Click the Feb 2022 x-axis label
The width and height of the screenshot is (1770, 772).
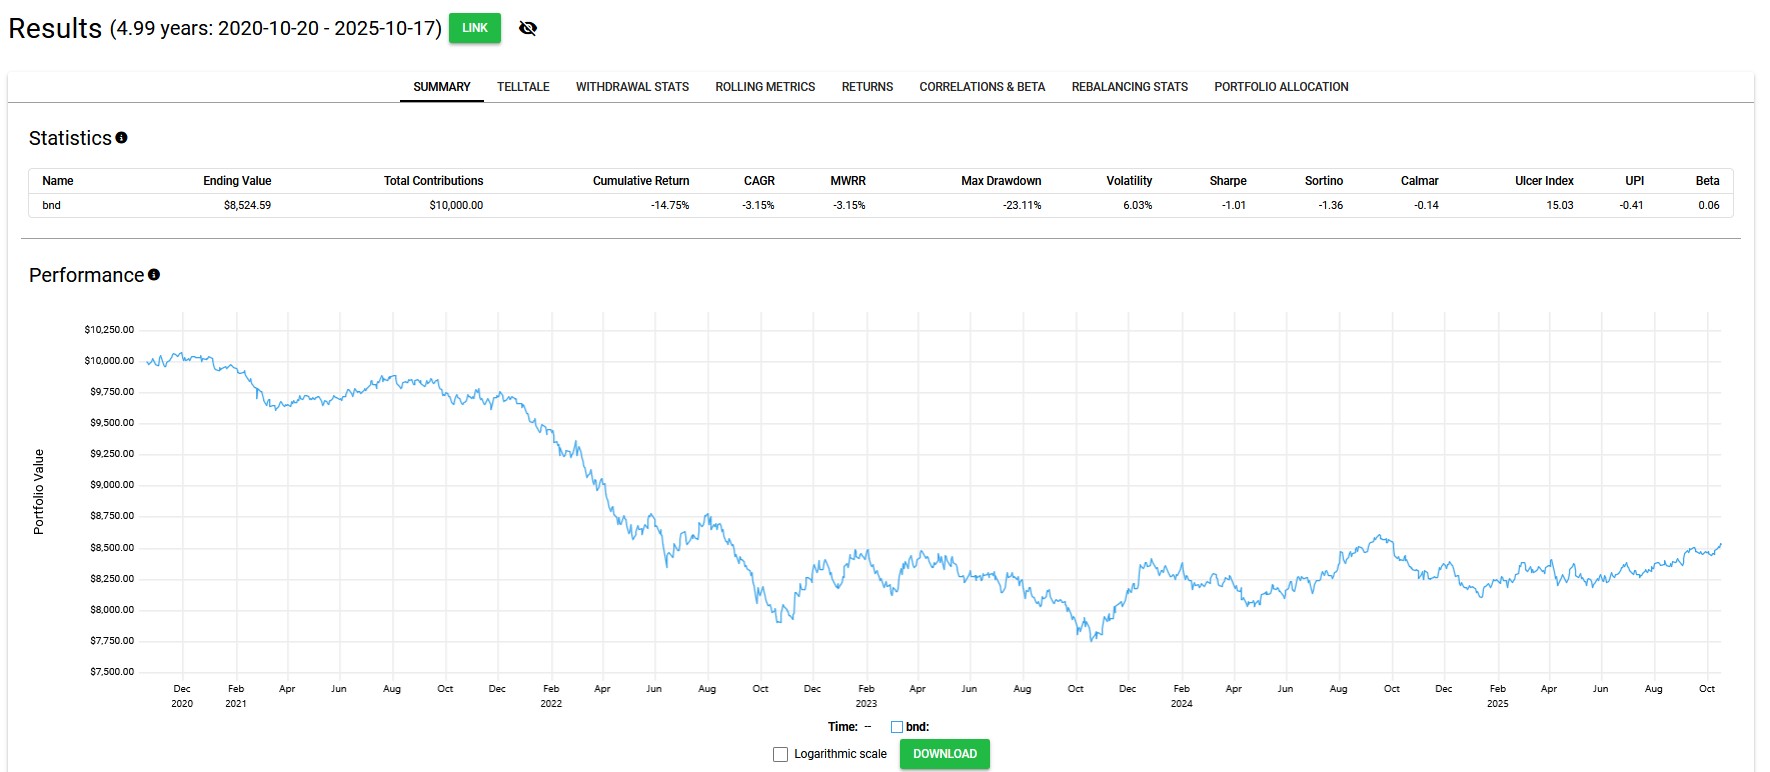[x=551, y=696]
